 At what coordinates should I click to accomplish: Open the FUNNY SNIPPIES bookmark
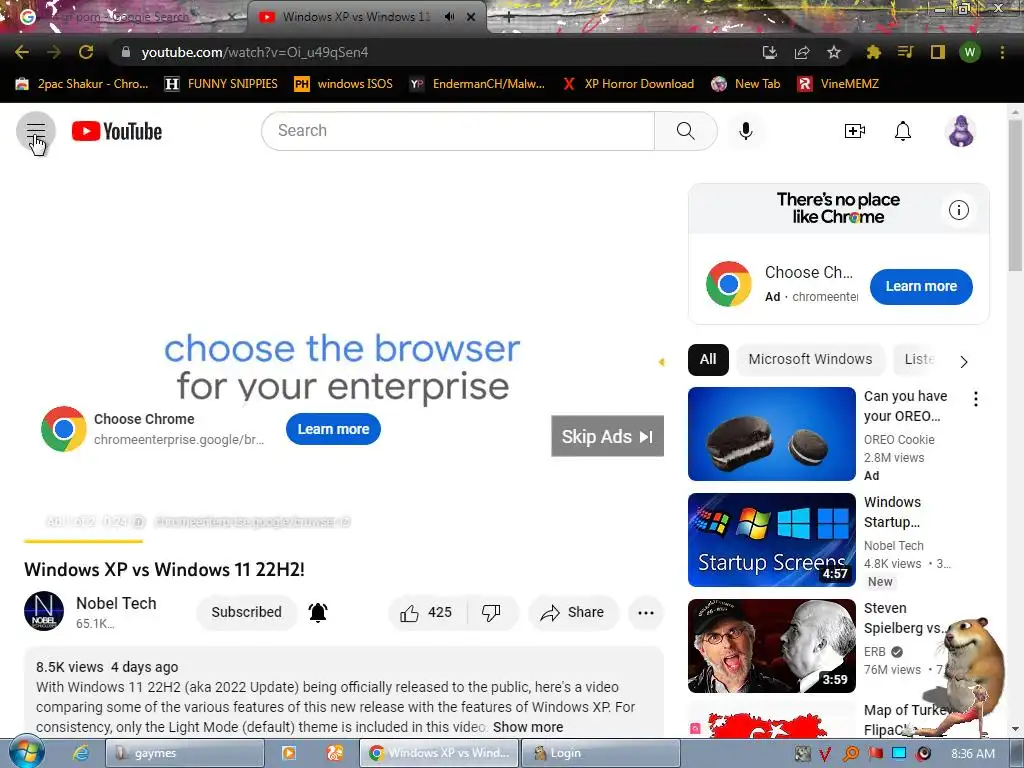coord(221,84)
